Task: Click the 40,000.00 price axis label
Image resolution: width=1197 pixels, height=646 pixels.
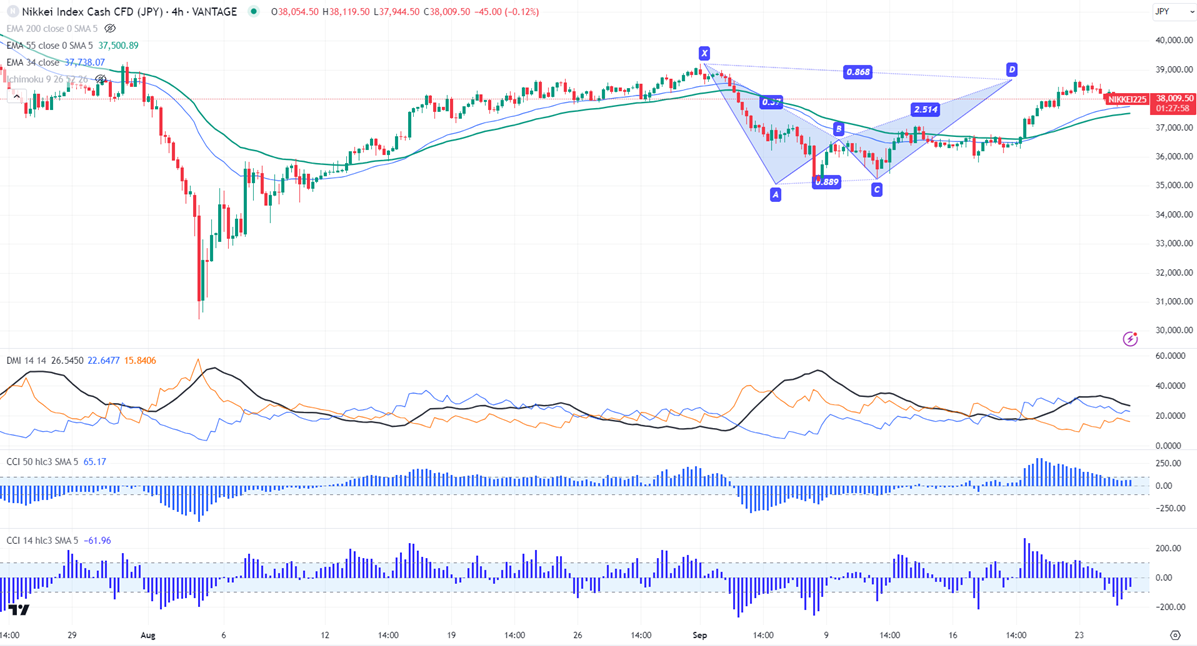Action: tap(1174, 40)
